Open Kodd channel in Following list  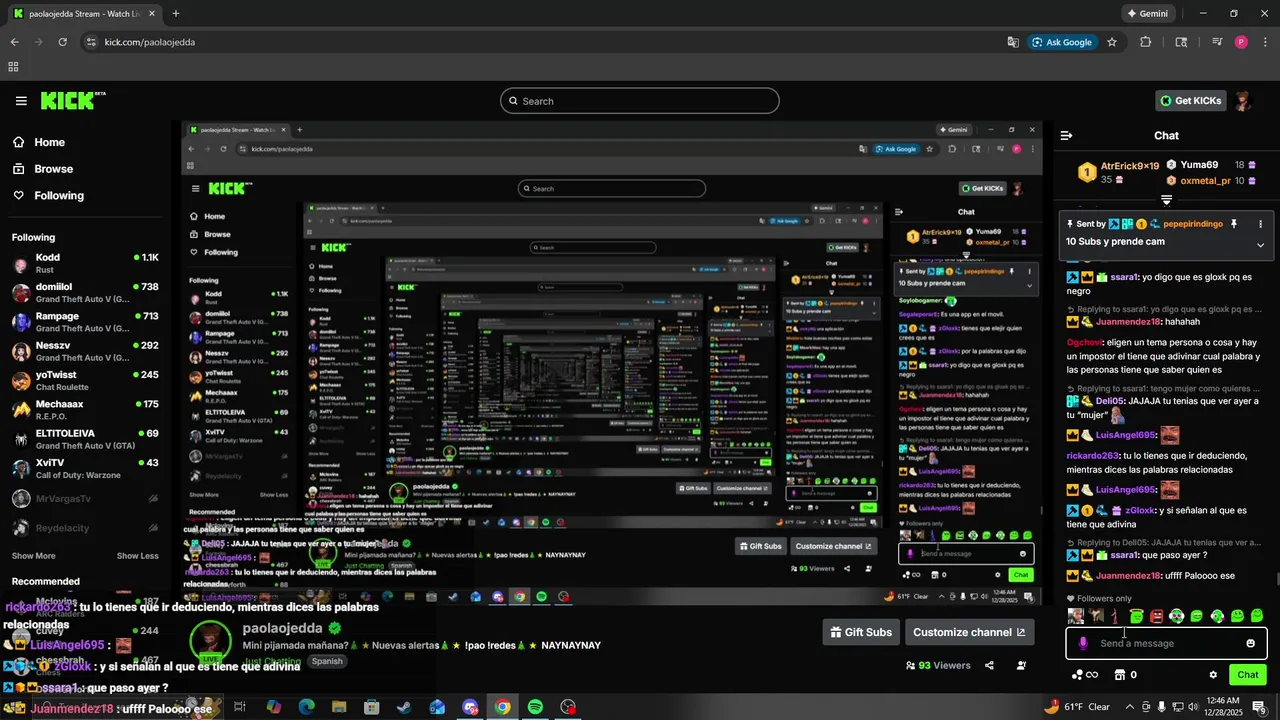pyautogui.click(x=85, y=263)
